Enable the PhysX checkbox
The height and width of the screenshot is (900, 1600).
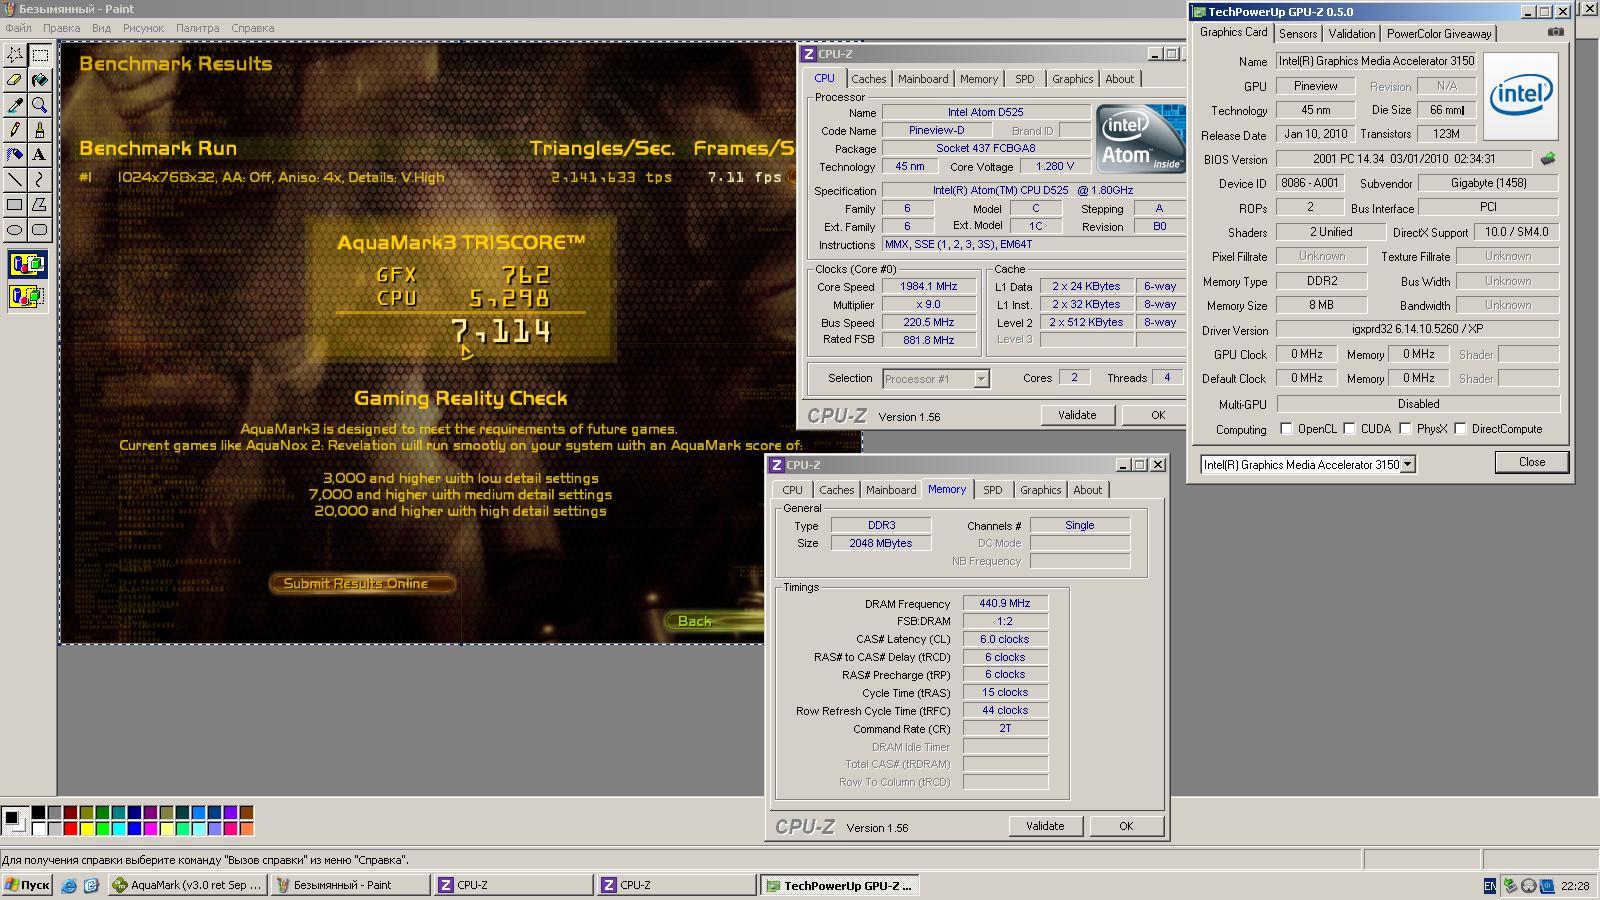click(1406, 429)
